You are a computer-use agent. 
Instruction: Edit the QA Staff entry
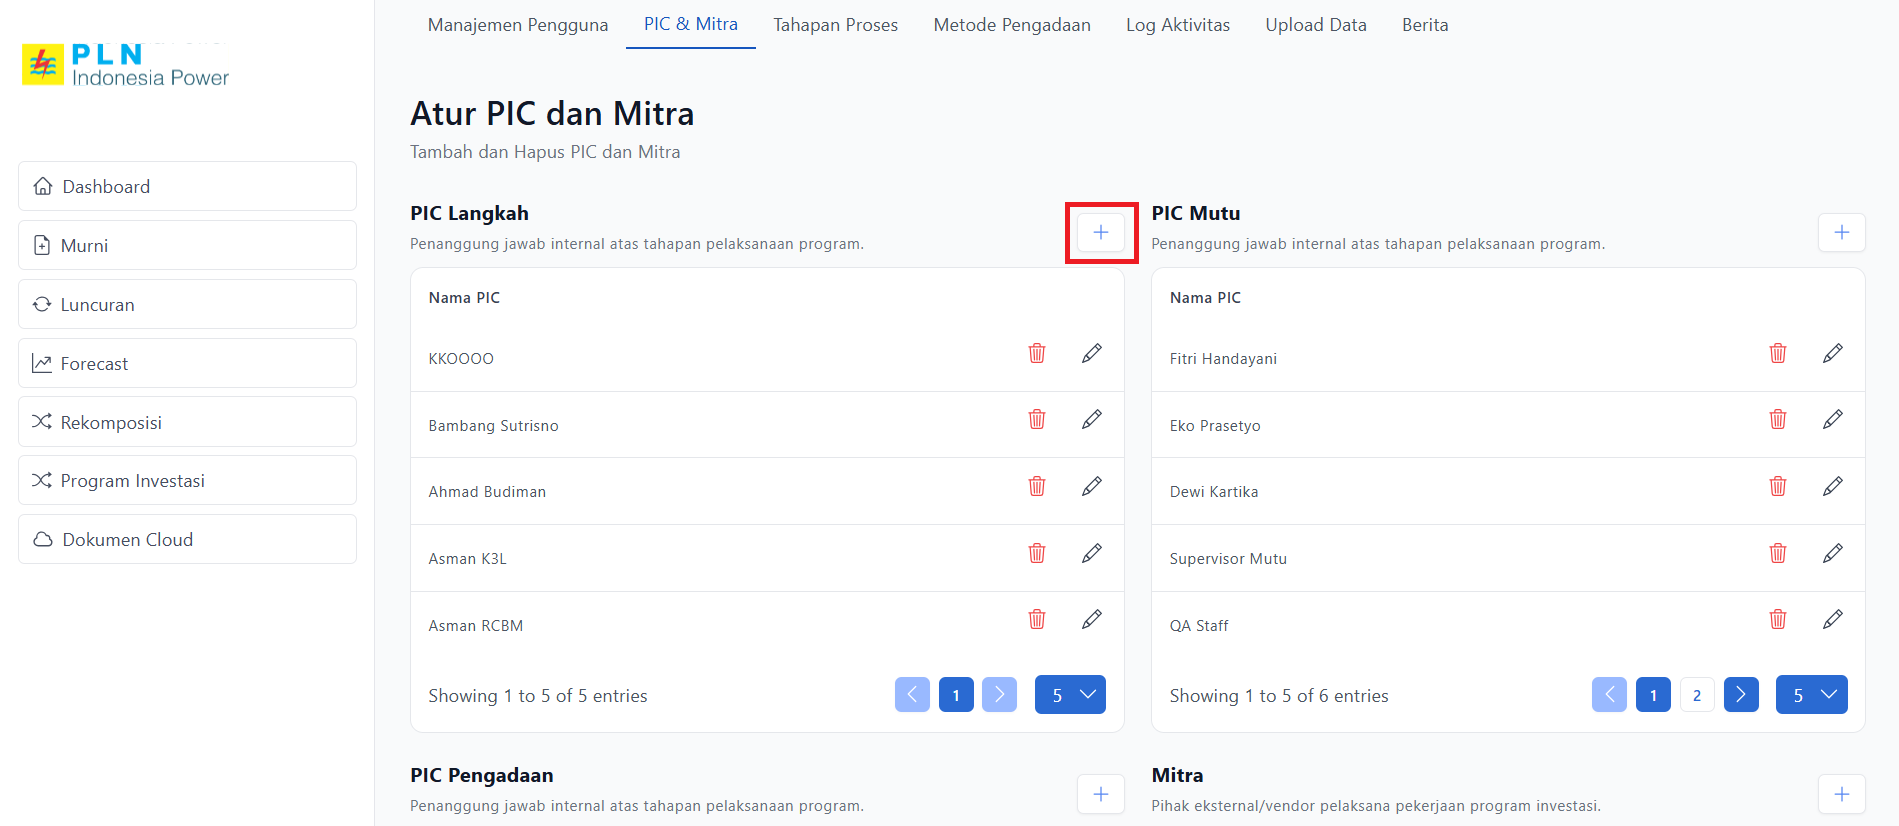coord(1832,620)
